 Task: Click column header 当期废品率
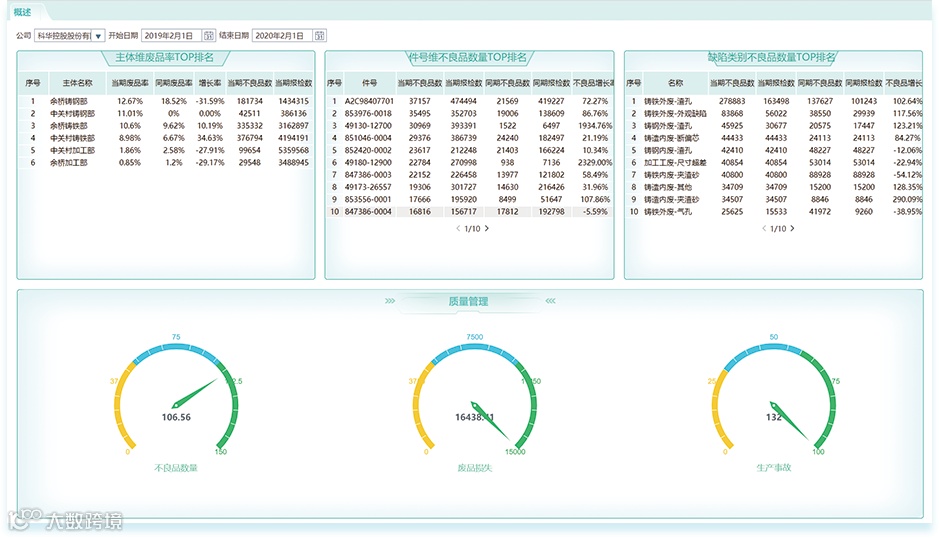[x=130, y=83]
